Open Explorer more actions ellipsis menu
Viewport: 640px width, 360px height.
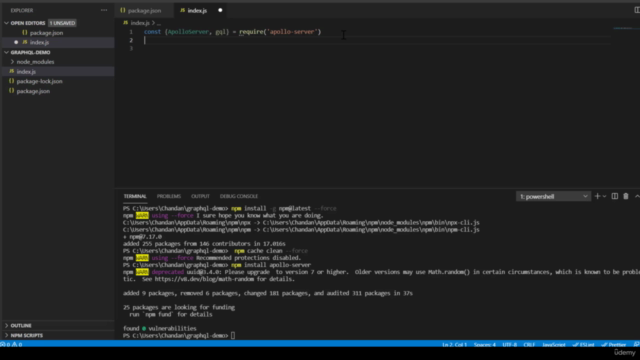[104, 10]
